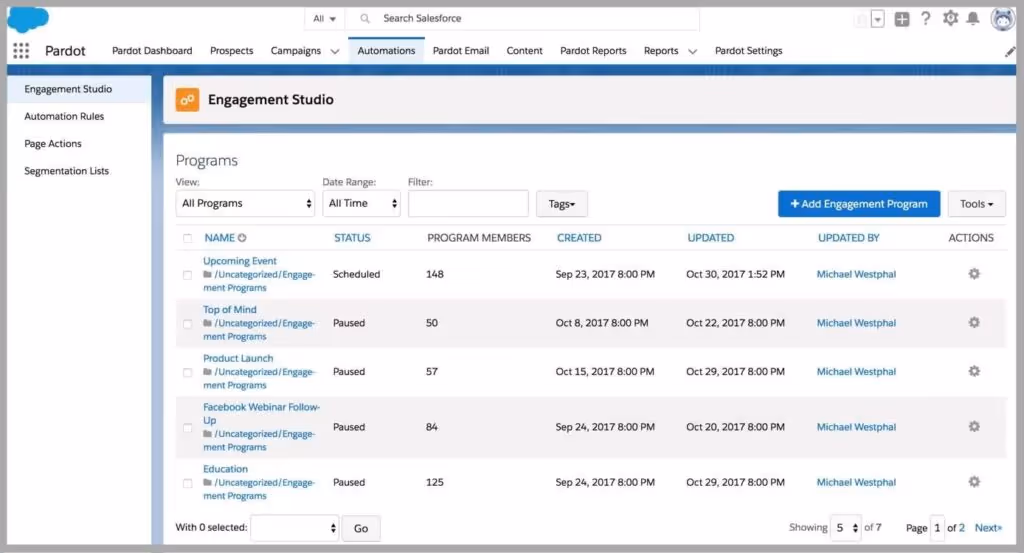This screenshot has width=1024, height=553.
Task: Click the edit navigation pencil icon
Action: (1010, 51)
